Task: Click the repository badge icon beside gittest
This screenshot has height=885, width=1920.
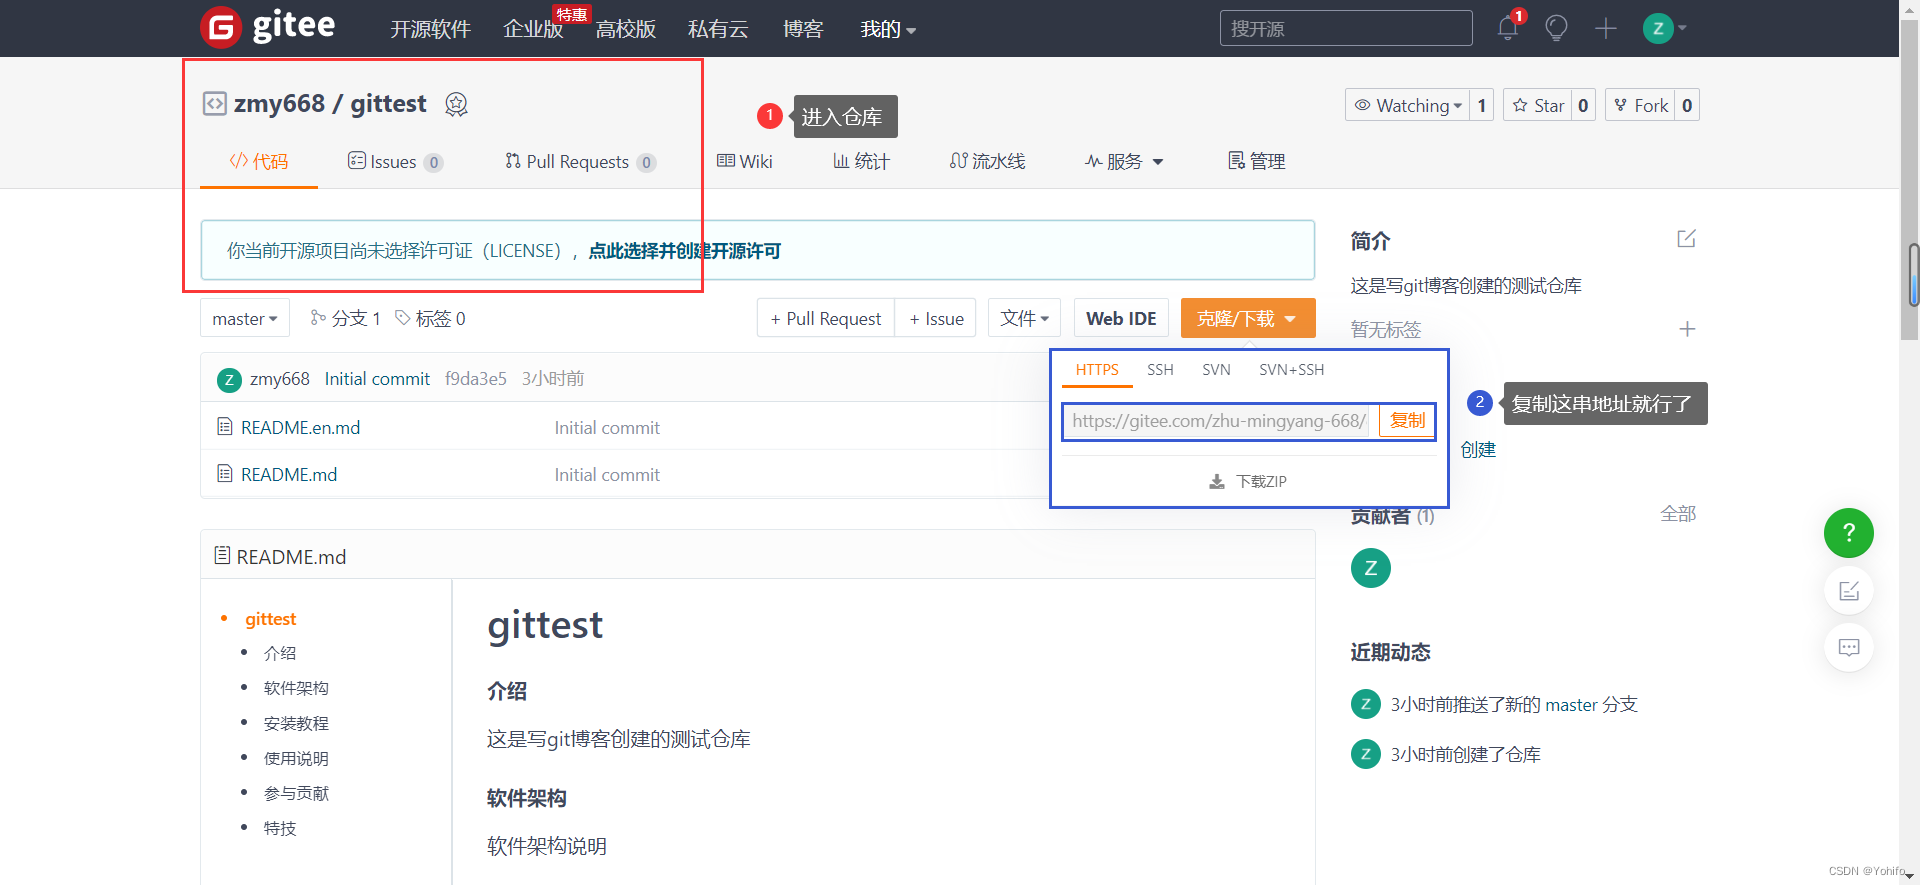Action: point(456,104)
